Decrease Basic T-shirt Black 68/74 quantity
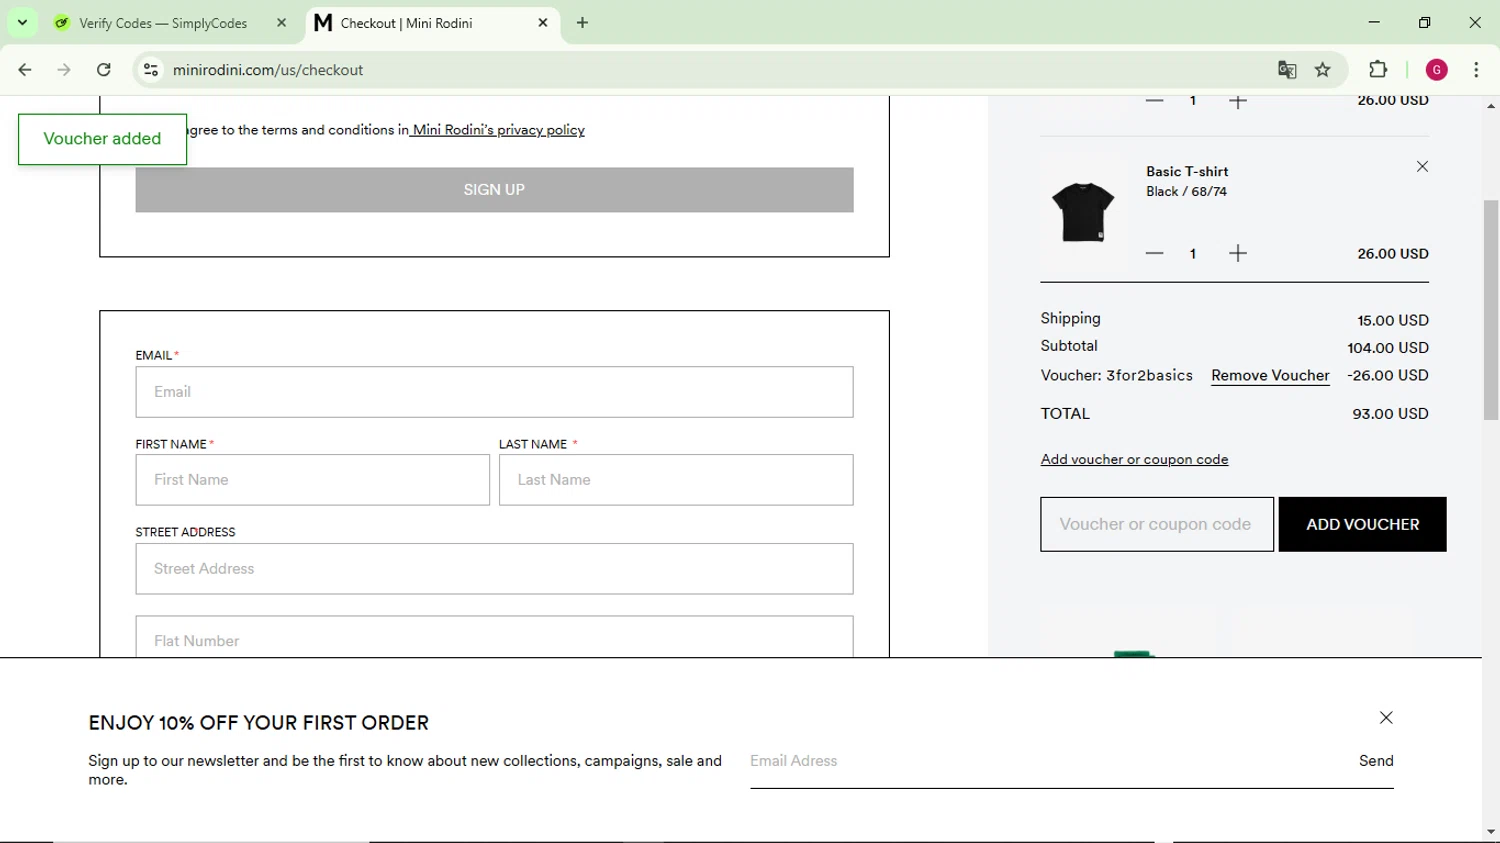Viewport: 1500px width, 843px height. (x=1154, y=254)
